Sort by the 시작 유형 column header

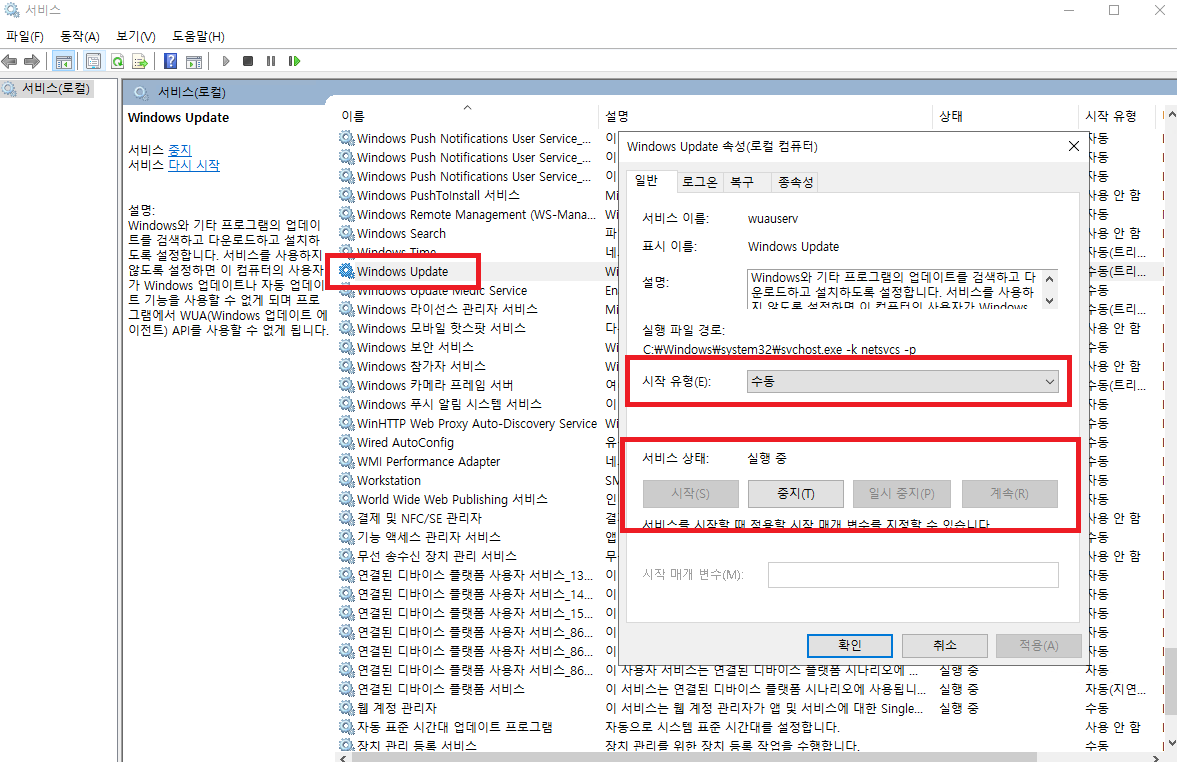1118,116
